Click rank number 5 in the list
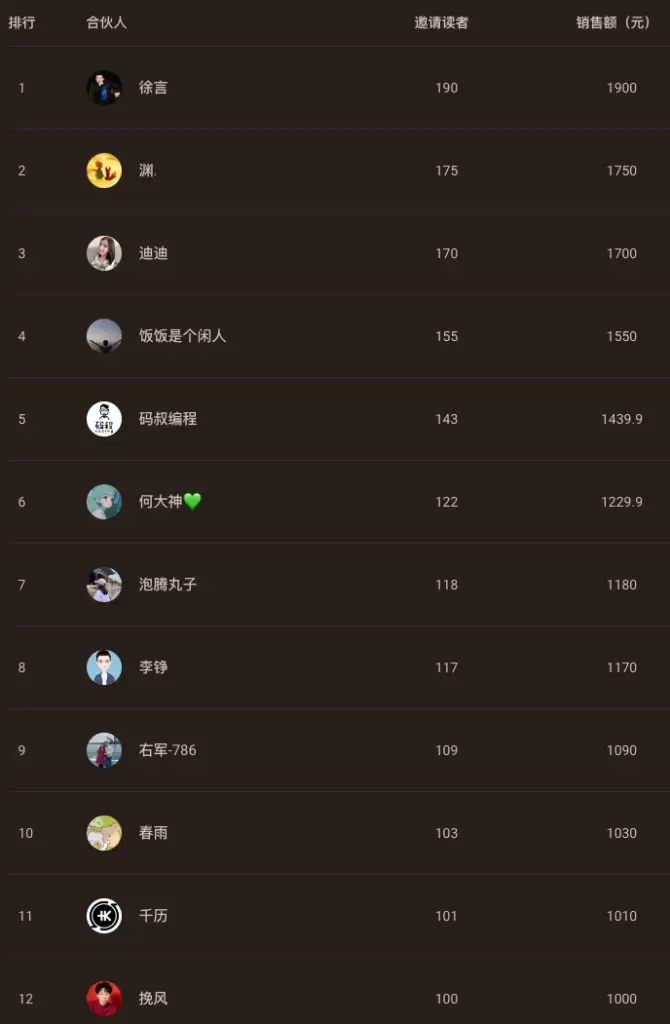 21,419
